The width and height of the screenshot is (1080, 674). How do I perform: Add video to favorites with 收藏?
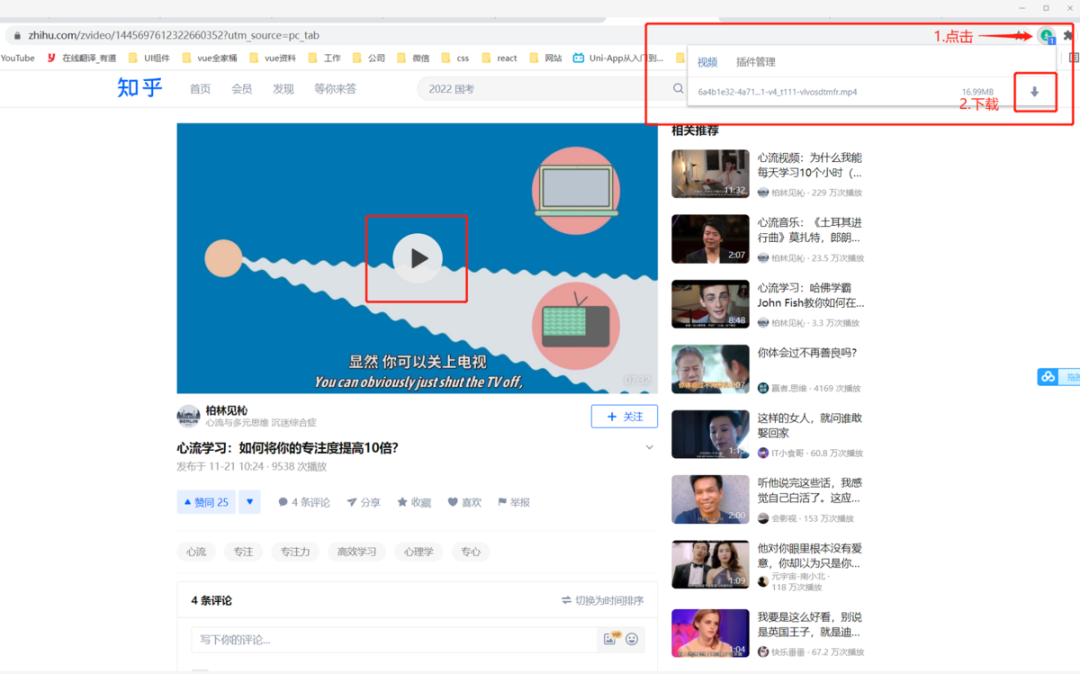coord(414,503)
